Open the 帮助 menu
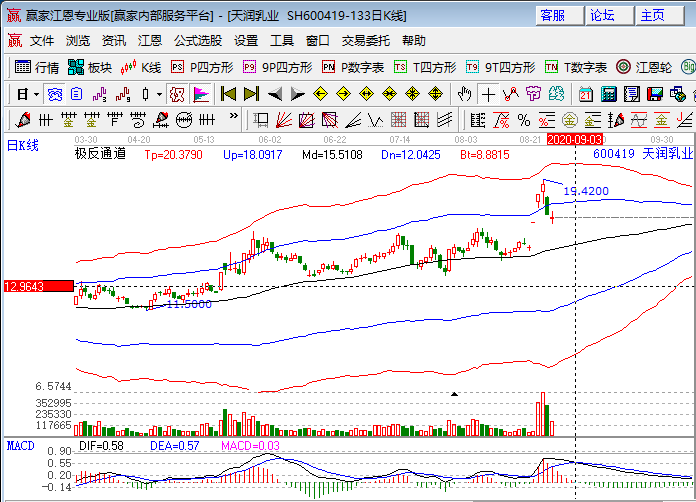The width and height of the screenshot is (696, 502). click(x=414, y=41)
